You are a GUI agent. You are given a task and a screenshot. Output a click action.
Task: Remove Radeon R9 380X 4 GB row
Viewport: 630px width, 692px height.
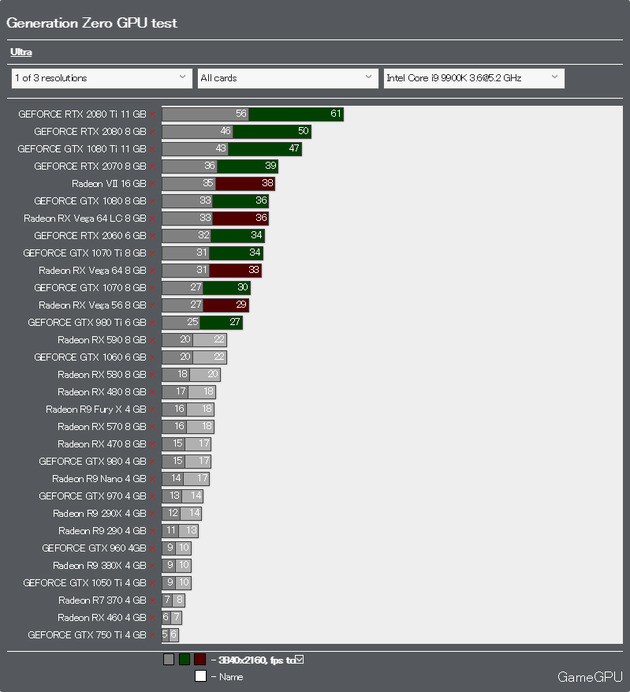point(152,566)
